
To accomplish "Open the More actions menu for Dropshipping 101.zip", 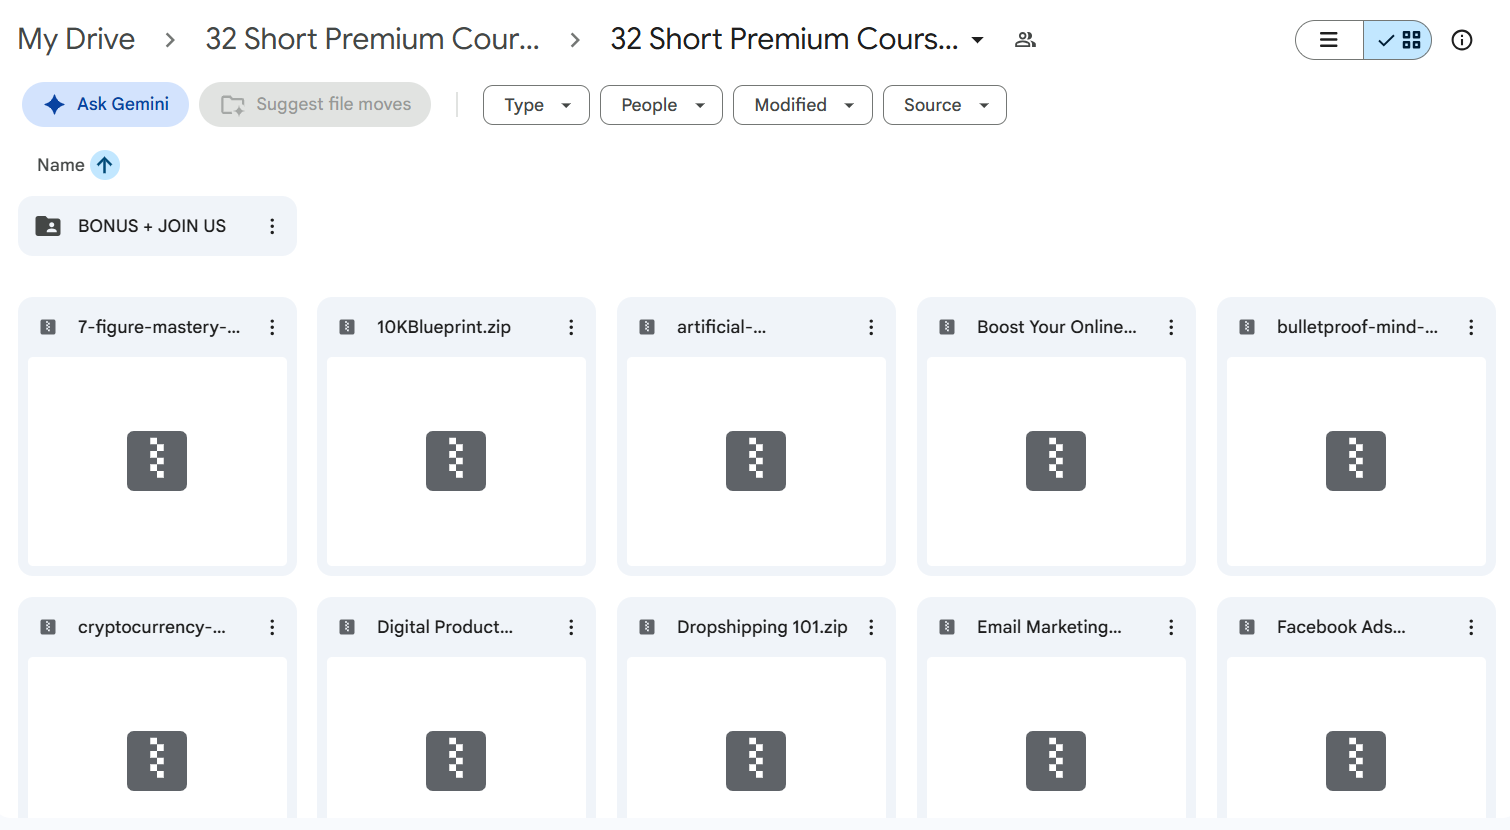I will tap(871, 627).
